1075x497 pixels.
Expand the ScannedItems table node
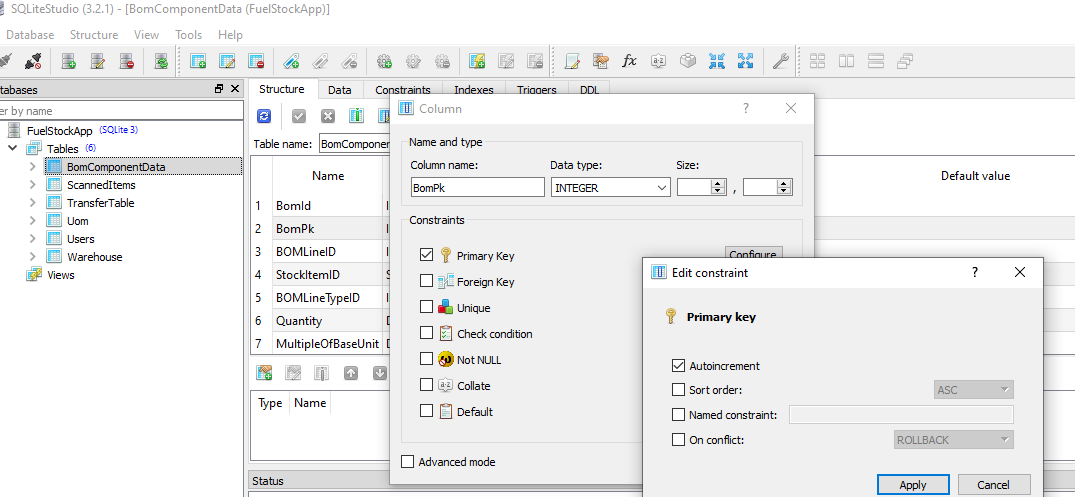coord(32,184)
